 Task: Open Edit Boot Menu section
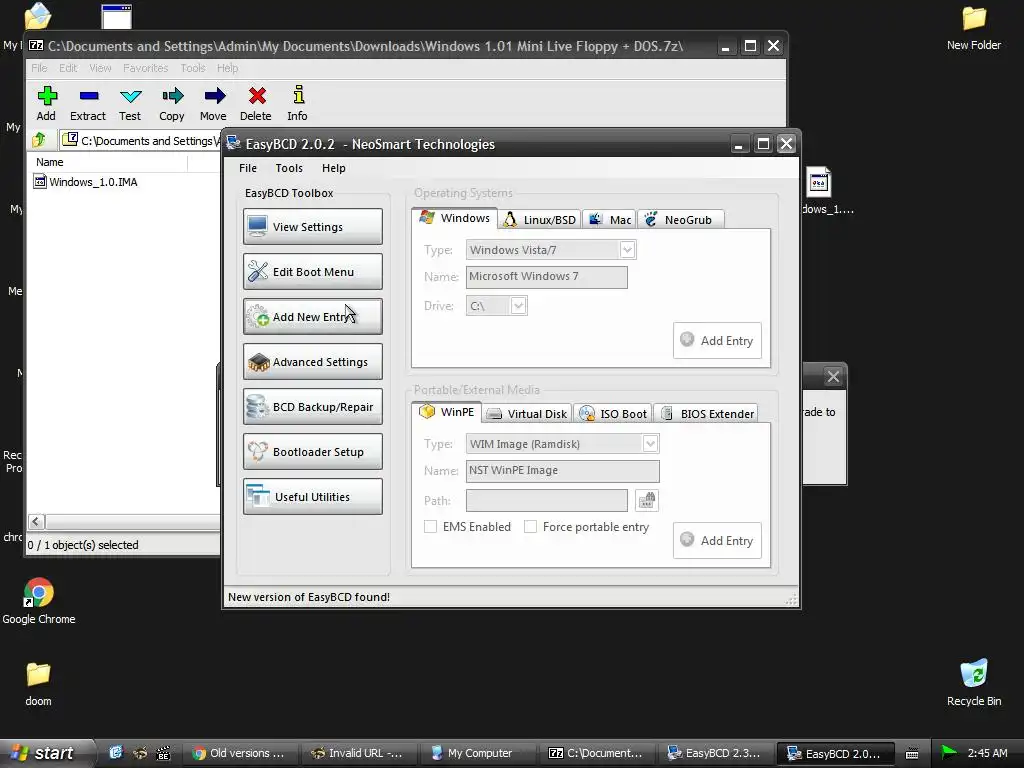tap(313, 272)
